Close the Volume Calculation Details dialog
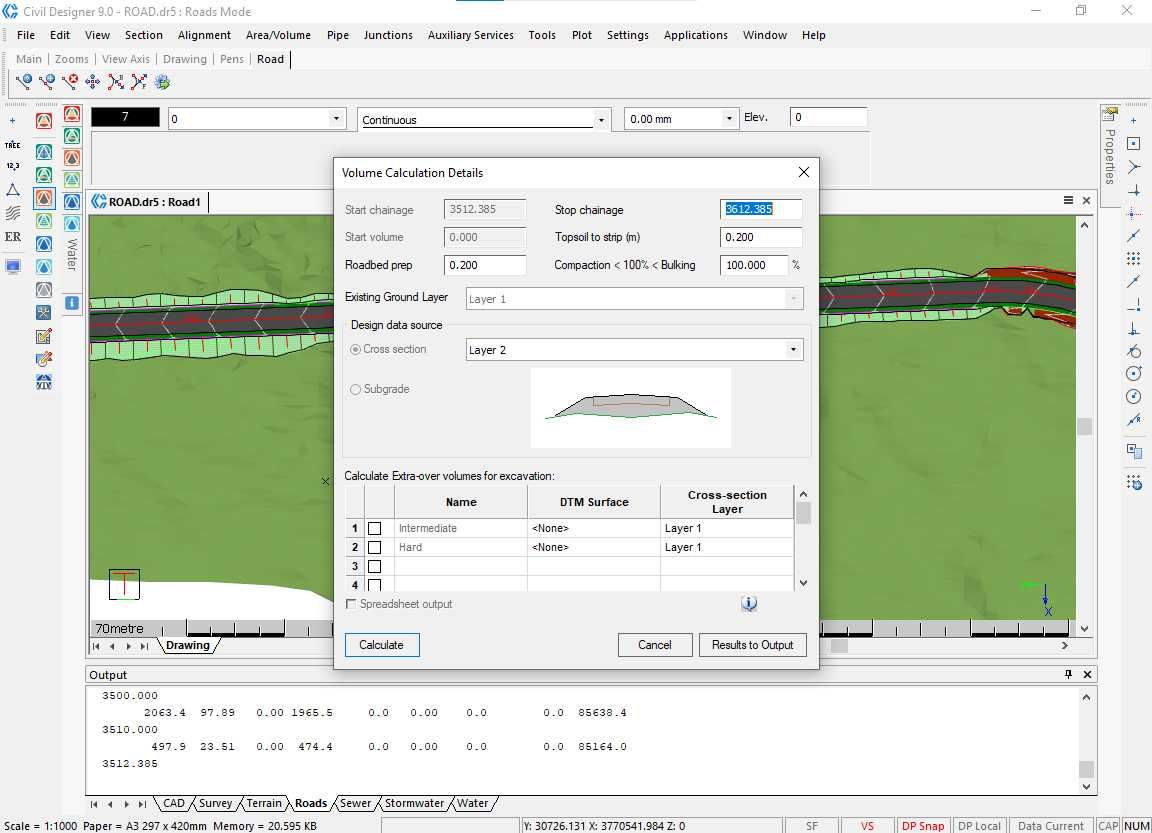 coord(804,172)
